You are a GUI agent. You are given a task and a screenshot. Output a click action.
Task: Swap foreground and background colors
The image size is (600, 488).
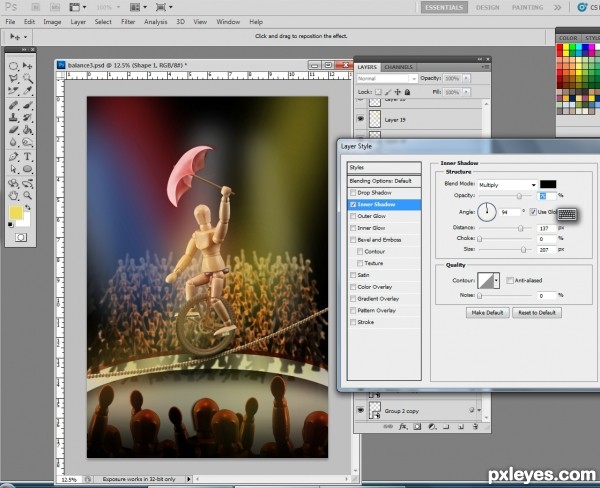pos(28,207)
